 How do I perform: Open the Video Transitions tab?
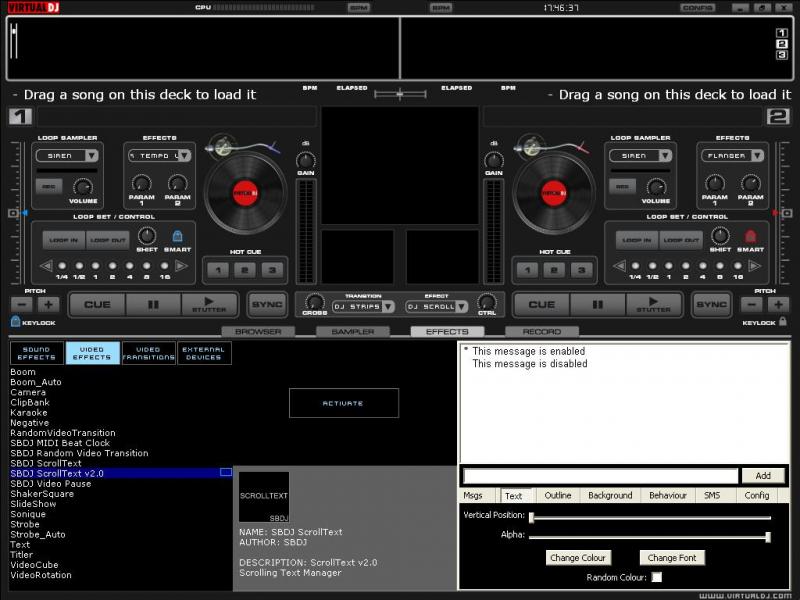pos(148,353)
